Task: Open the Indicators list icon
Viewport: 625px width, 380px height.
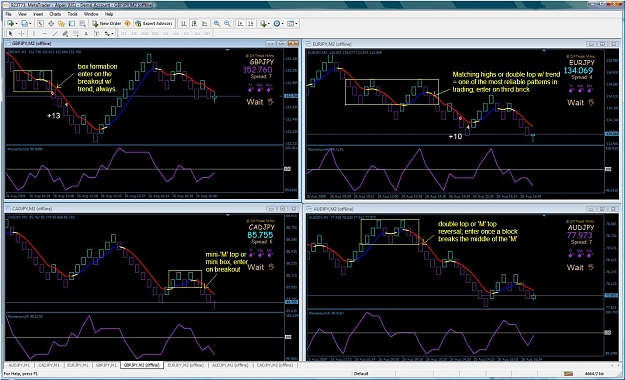Action: [263, 24]
